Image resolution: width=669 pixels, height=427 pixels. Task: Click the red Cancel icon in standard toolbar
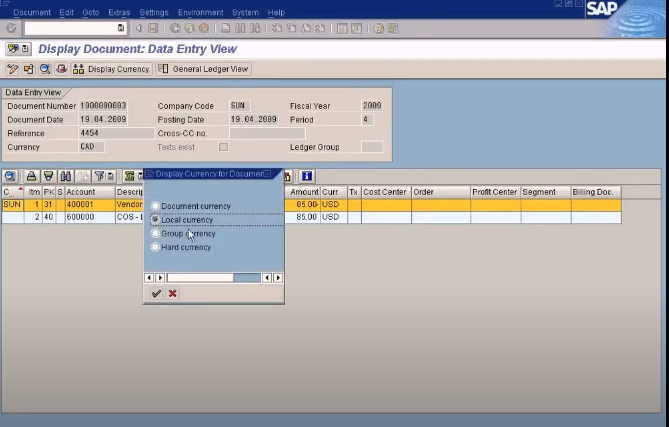[204, 29]
